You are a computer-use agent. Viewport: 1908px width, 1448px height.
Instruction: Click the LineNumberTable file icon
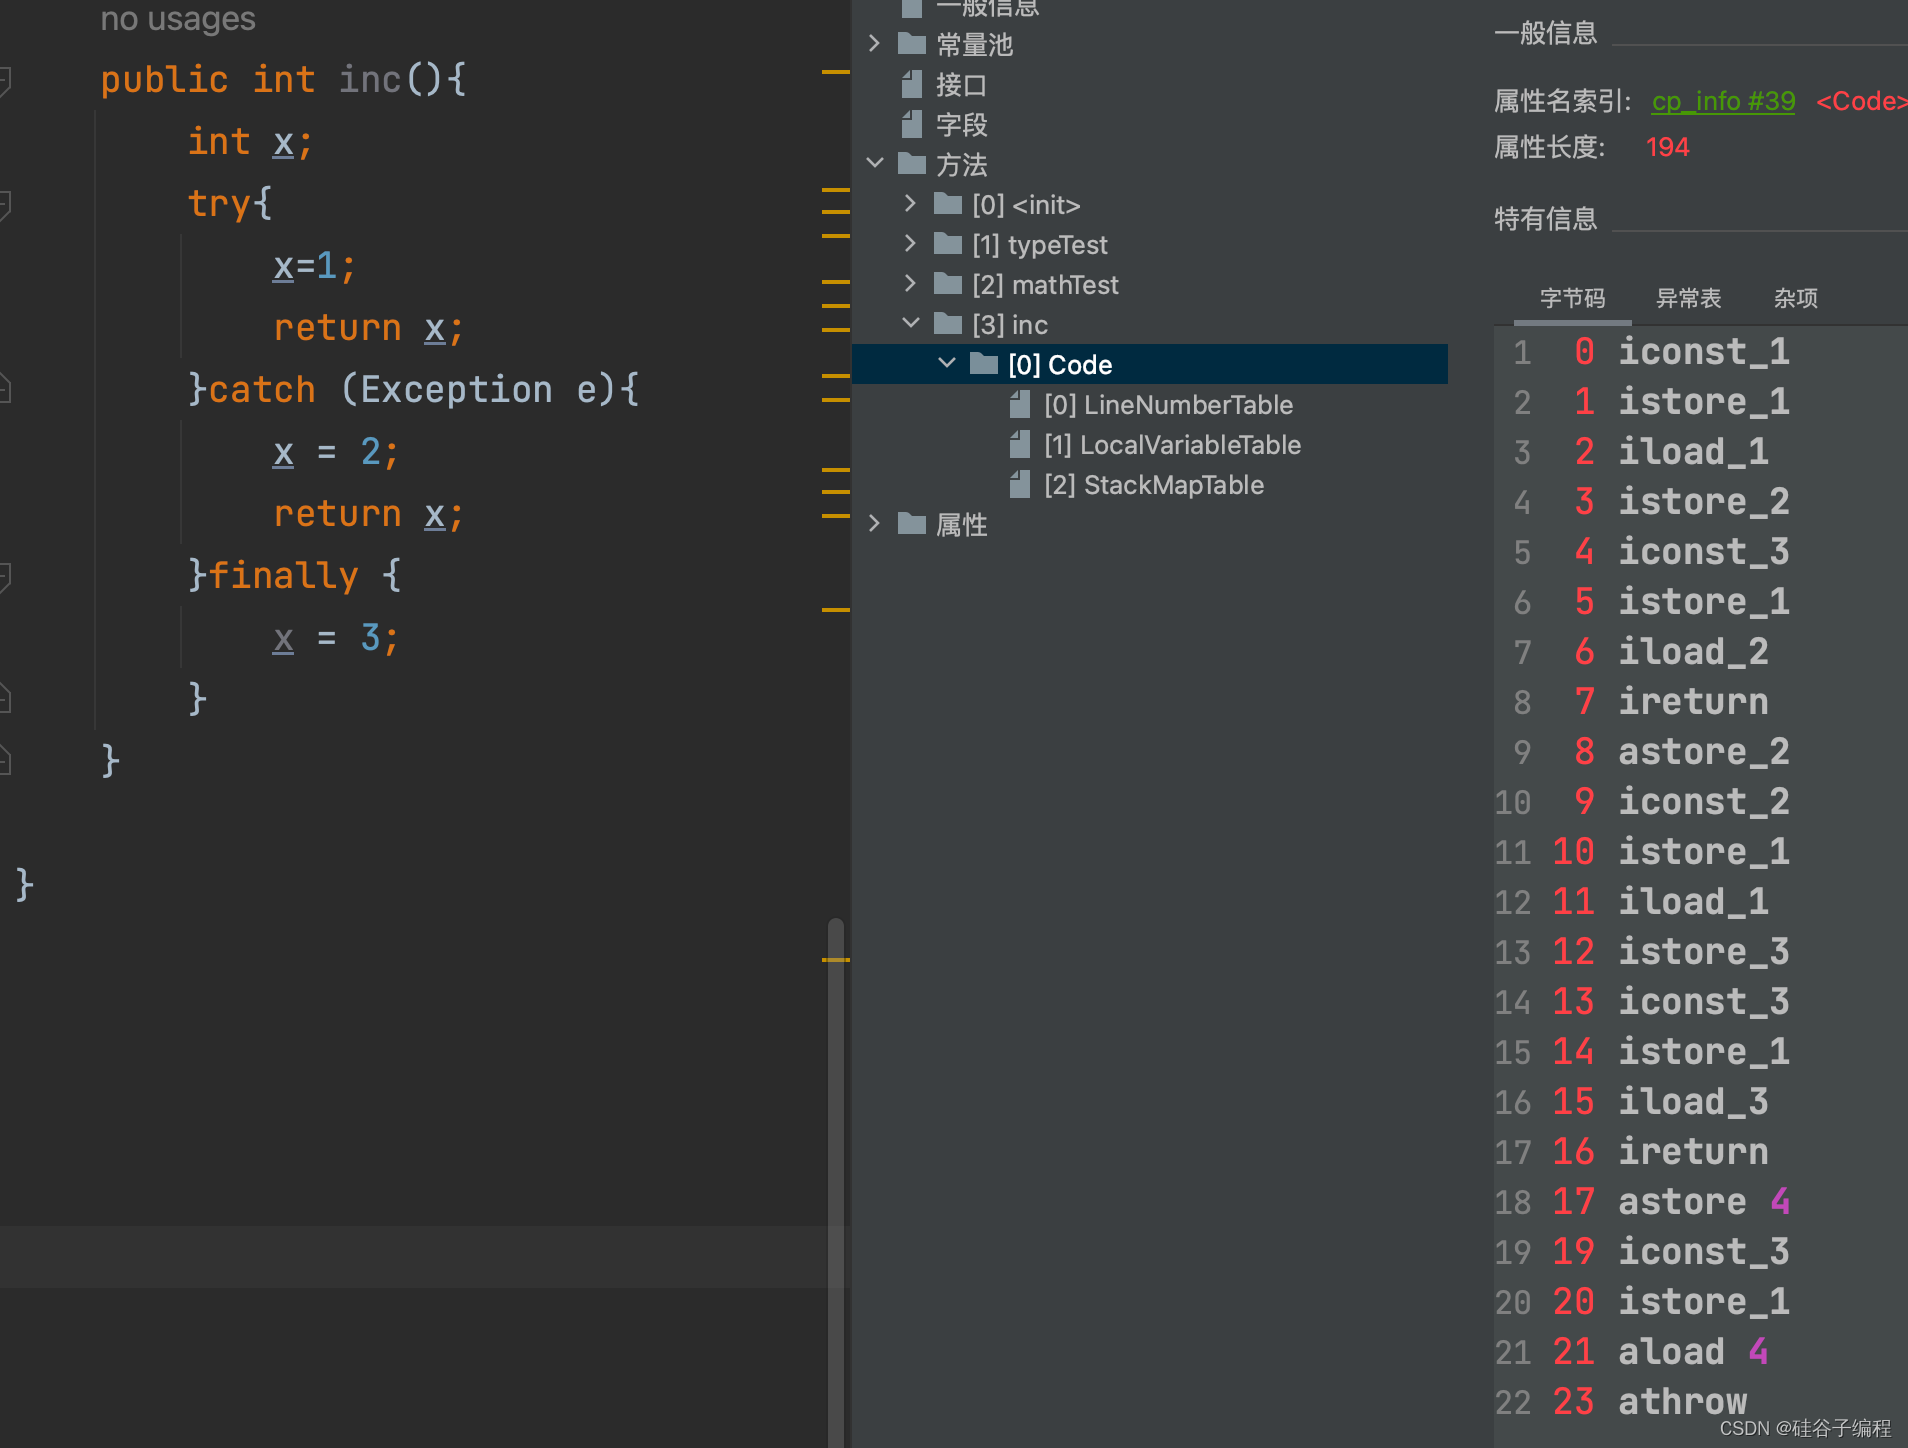point(1019,404)
